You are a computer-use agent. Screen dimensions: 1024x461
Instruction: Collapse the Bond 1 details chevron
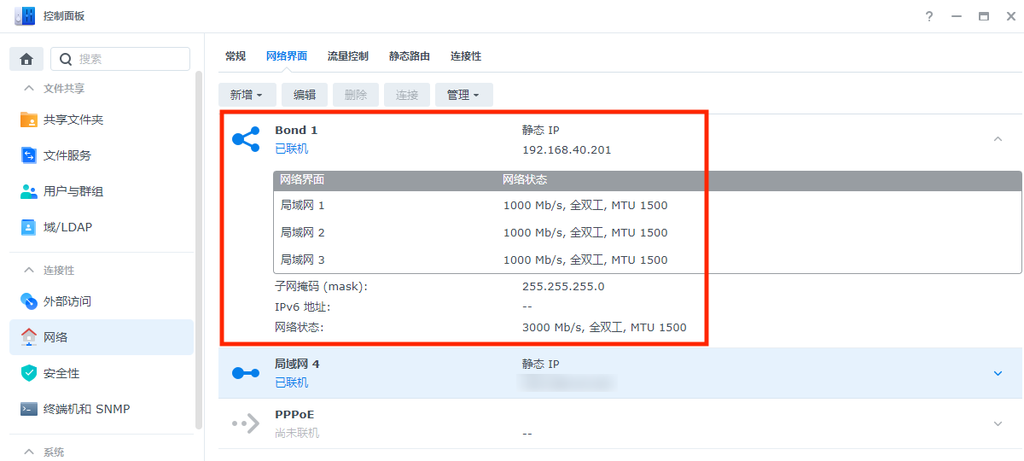[997, 139]
